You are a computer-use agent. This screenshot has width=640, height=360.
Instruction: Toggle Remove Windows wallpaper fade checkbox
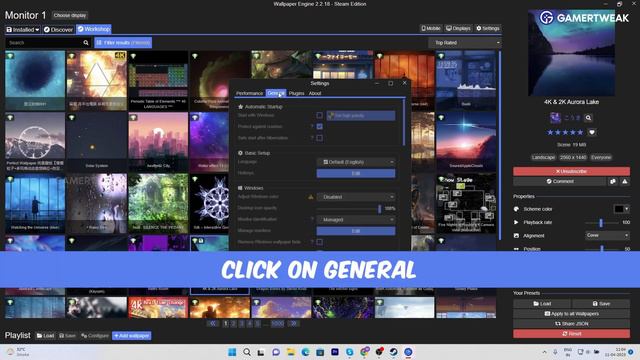pyautogui.click(x=319, y=242)
